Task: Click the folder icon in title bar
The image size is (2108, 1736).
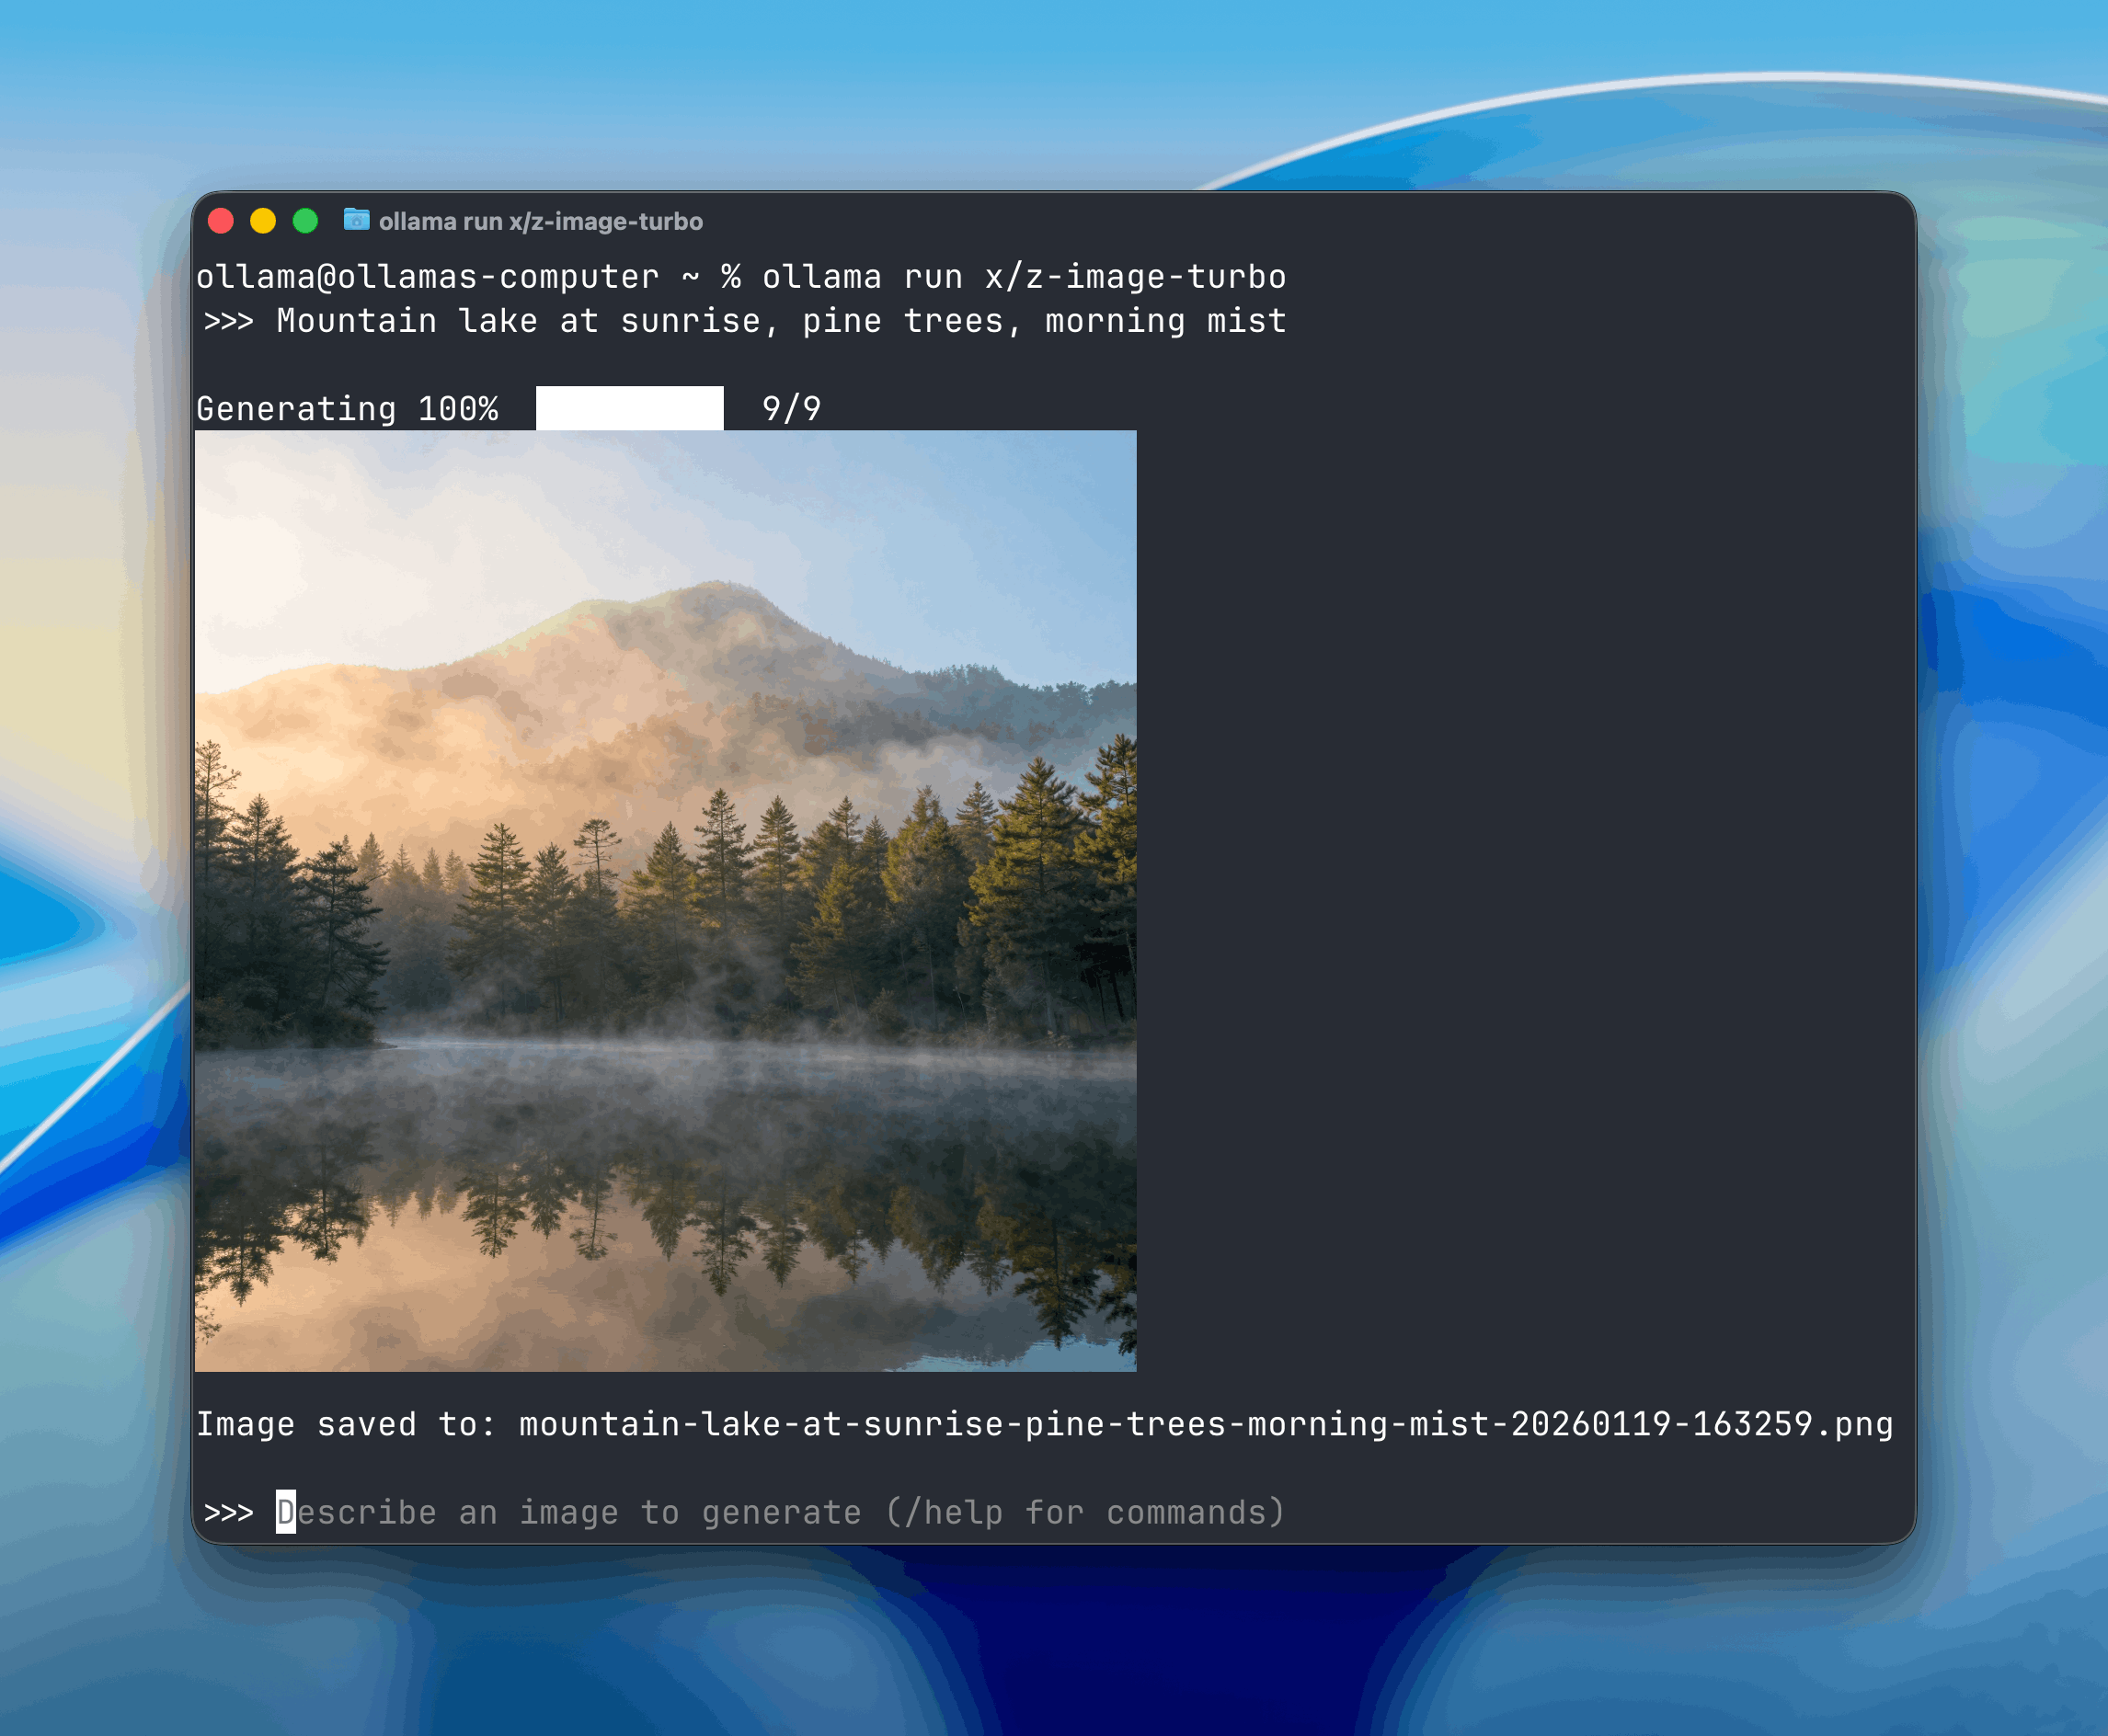Action: [x=356, y=220]
